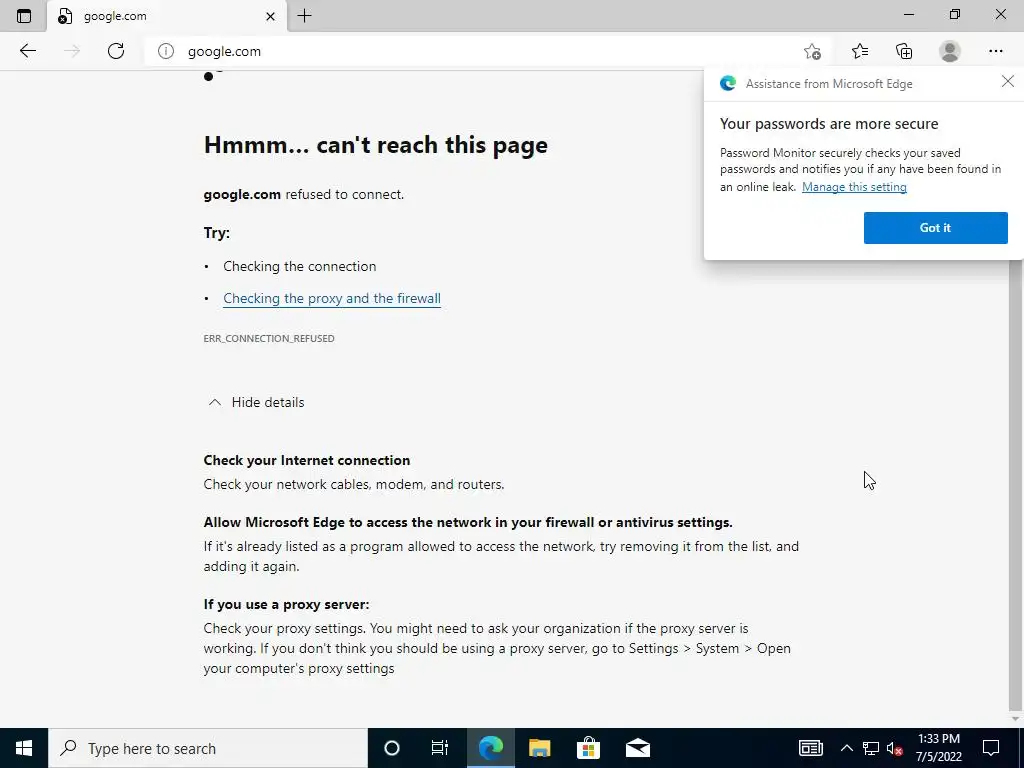Click the Hmmm... can't reach this page heading
1024x768 pixels.
376,145
